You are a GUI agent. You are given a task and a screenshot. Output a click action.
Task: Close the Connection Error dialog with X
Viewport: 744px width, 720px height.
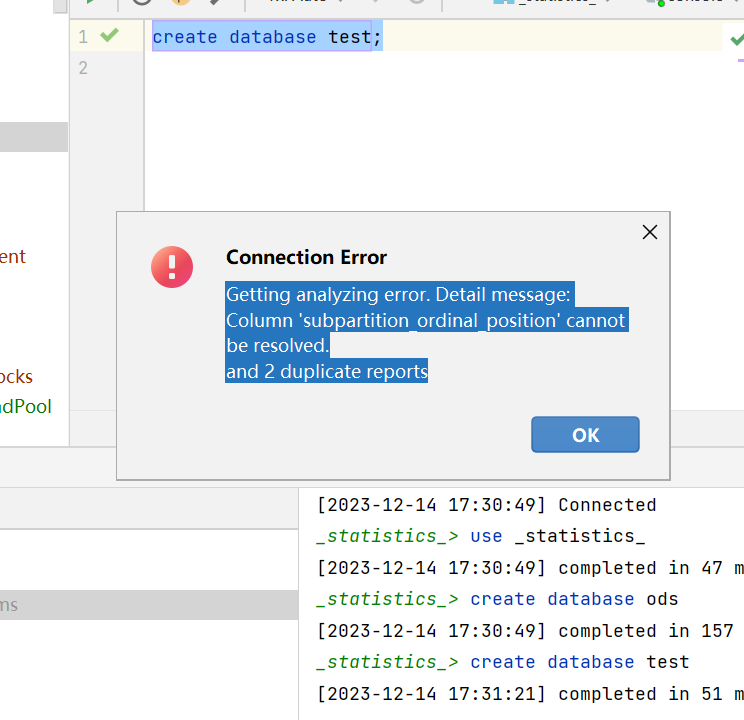(x=650, y=233)
